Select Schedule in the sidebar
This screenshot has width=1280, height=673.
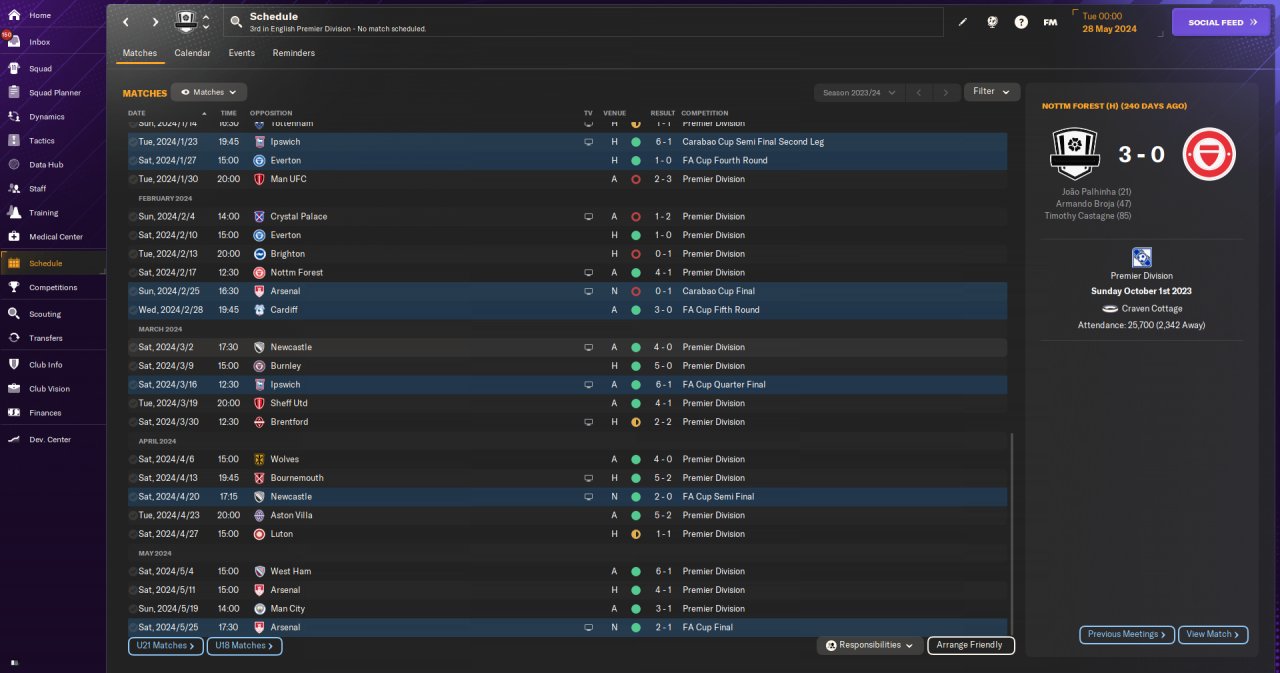tap(45, 263)
